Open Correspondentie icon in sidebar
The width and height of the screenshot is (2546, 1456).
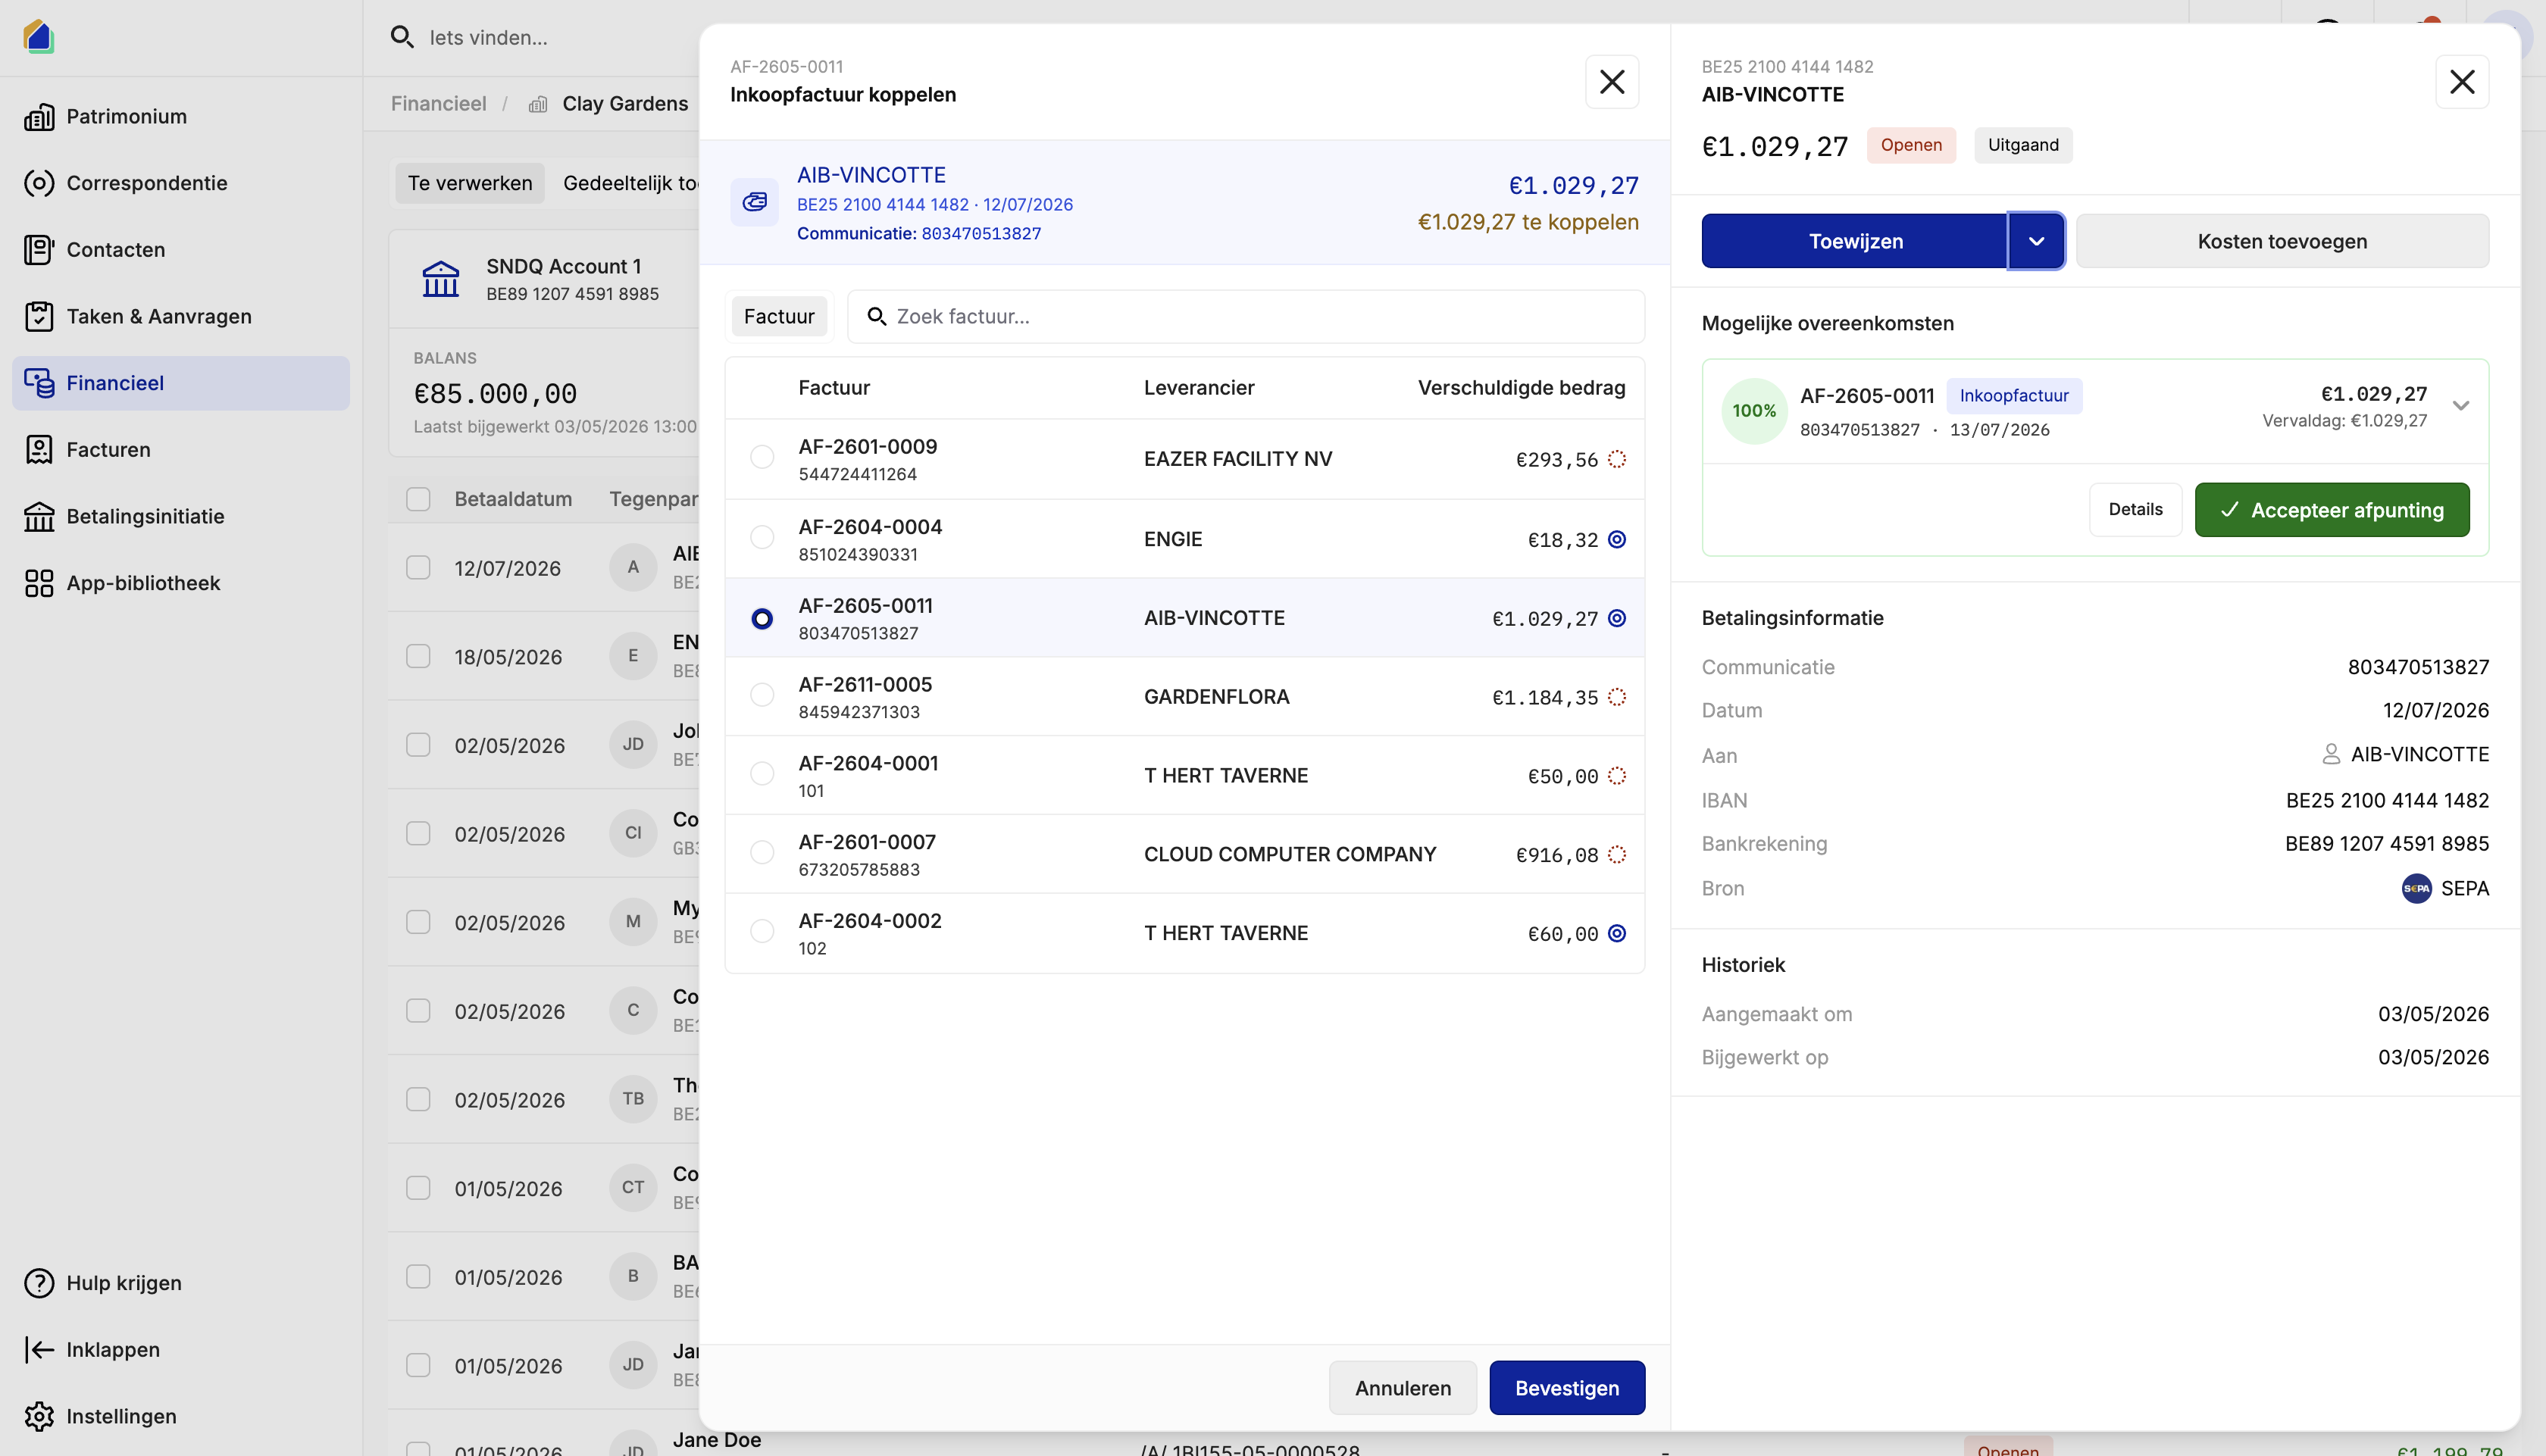pyautogui.click(x=39, y=183)
